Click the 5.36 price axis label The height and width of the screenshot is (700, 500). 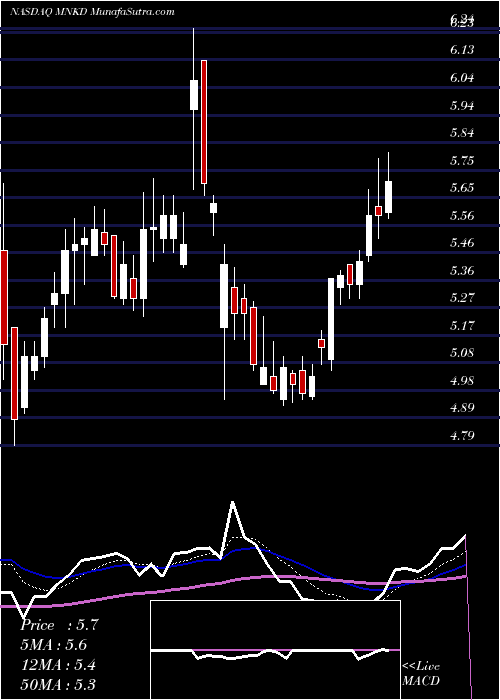(462, 271)
